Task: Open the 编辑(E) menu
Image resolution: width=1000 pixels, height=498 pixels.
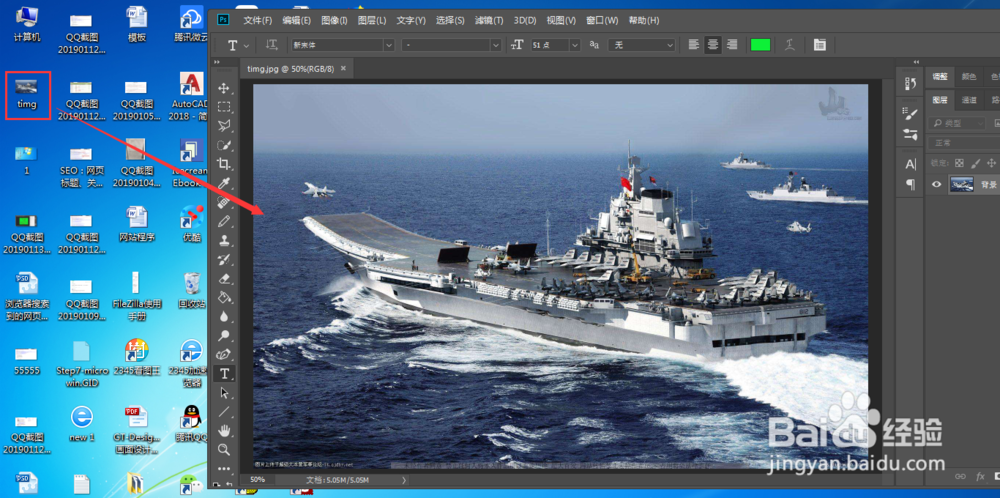Action: click(297, 20)
